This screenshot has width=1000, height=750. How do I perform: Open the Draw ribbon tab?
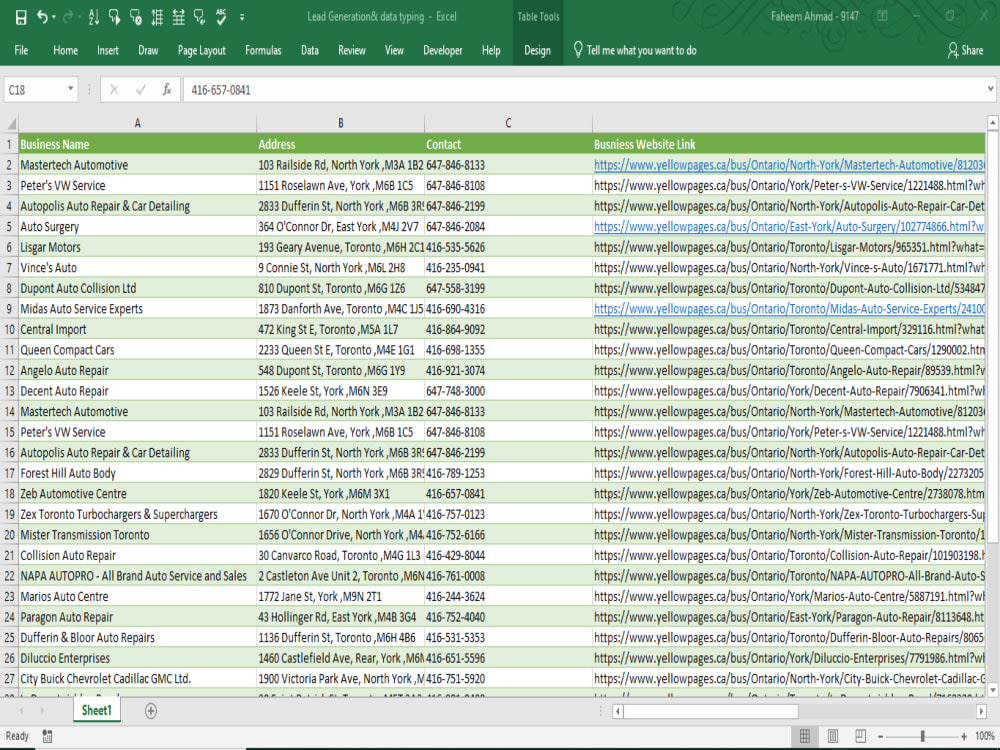point(148,50)
